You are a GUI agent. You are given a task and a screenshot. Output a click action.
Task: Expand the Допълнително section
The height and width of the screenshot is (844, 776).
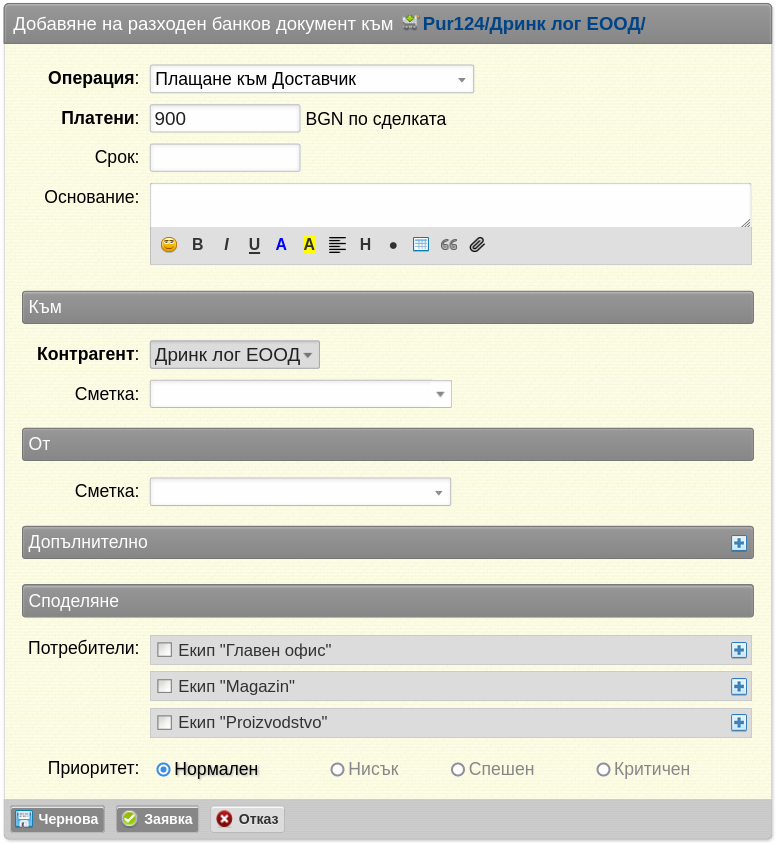click(739, 543)
